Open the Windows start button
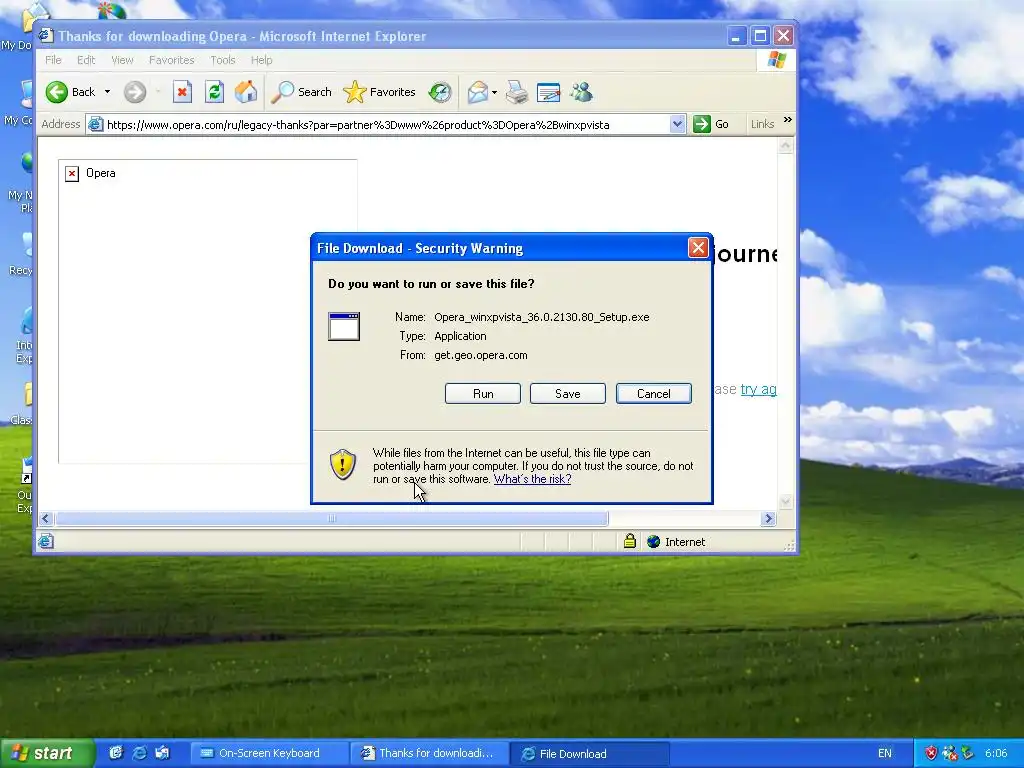The height and width of the screenshot is (768, 1024). tap(47, 754)
